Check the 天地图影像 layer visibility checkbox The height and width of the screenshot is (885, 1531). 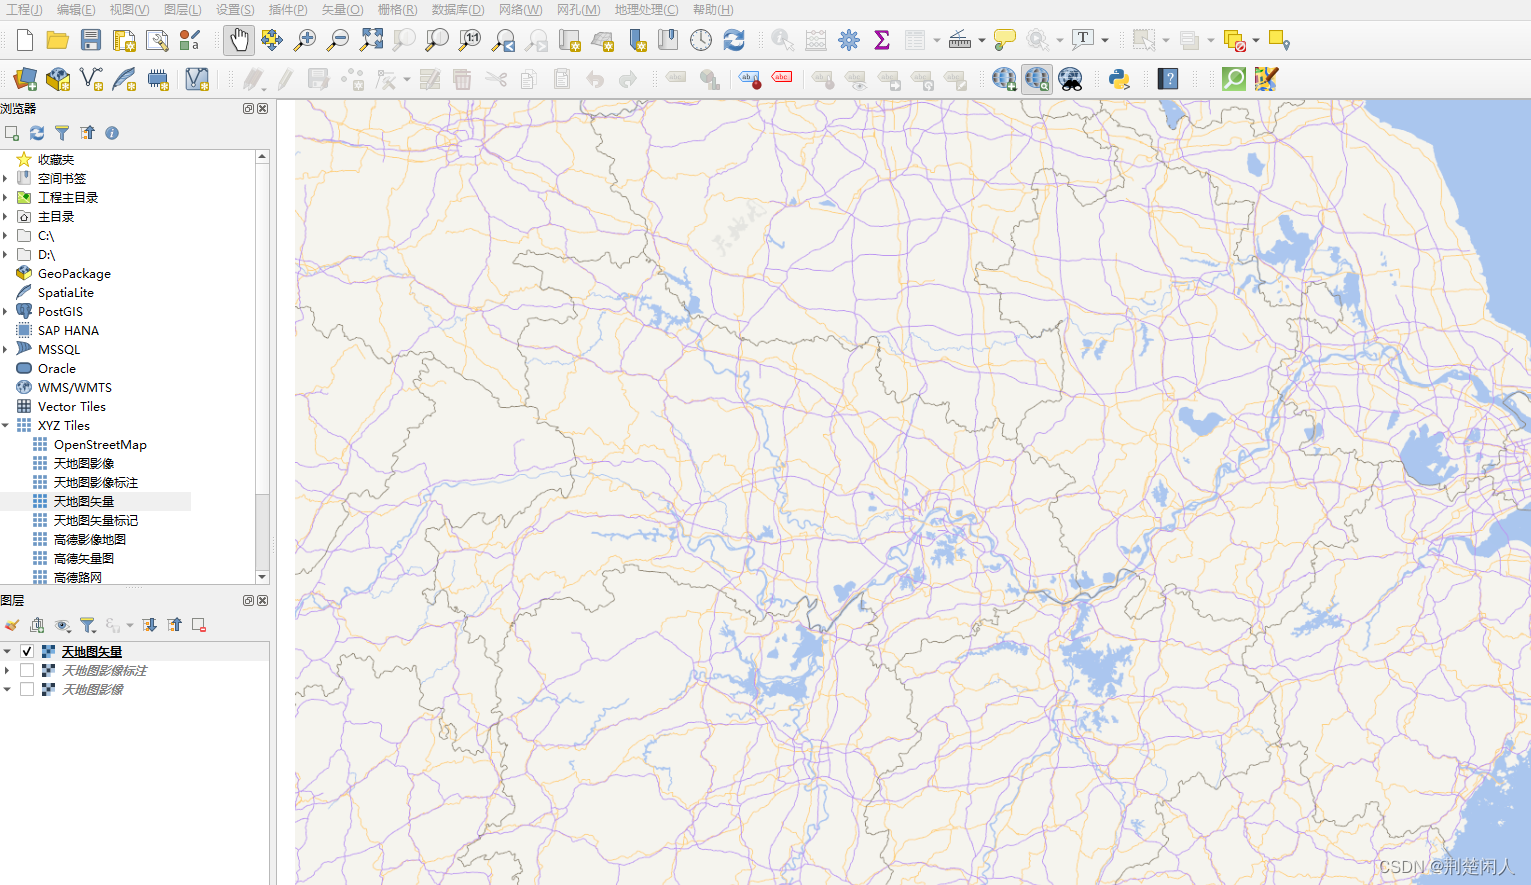(27, 689)
